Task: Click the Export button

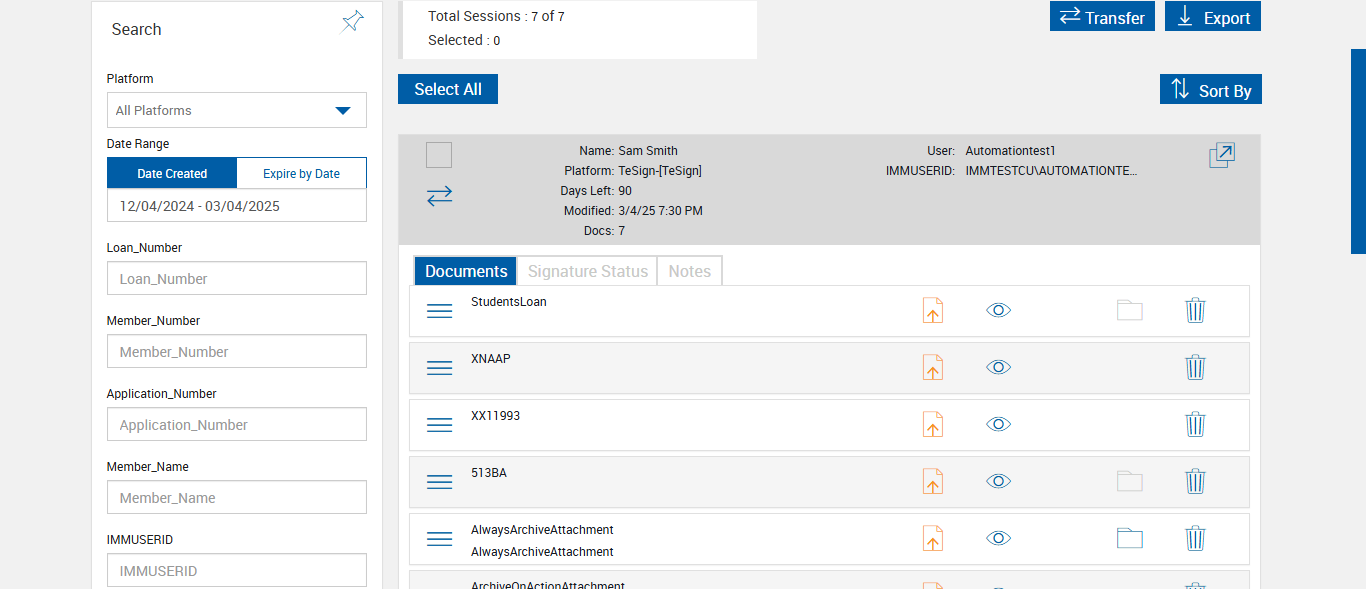Action: tap(1213, 16)
